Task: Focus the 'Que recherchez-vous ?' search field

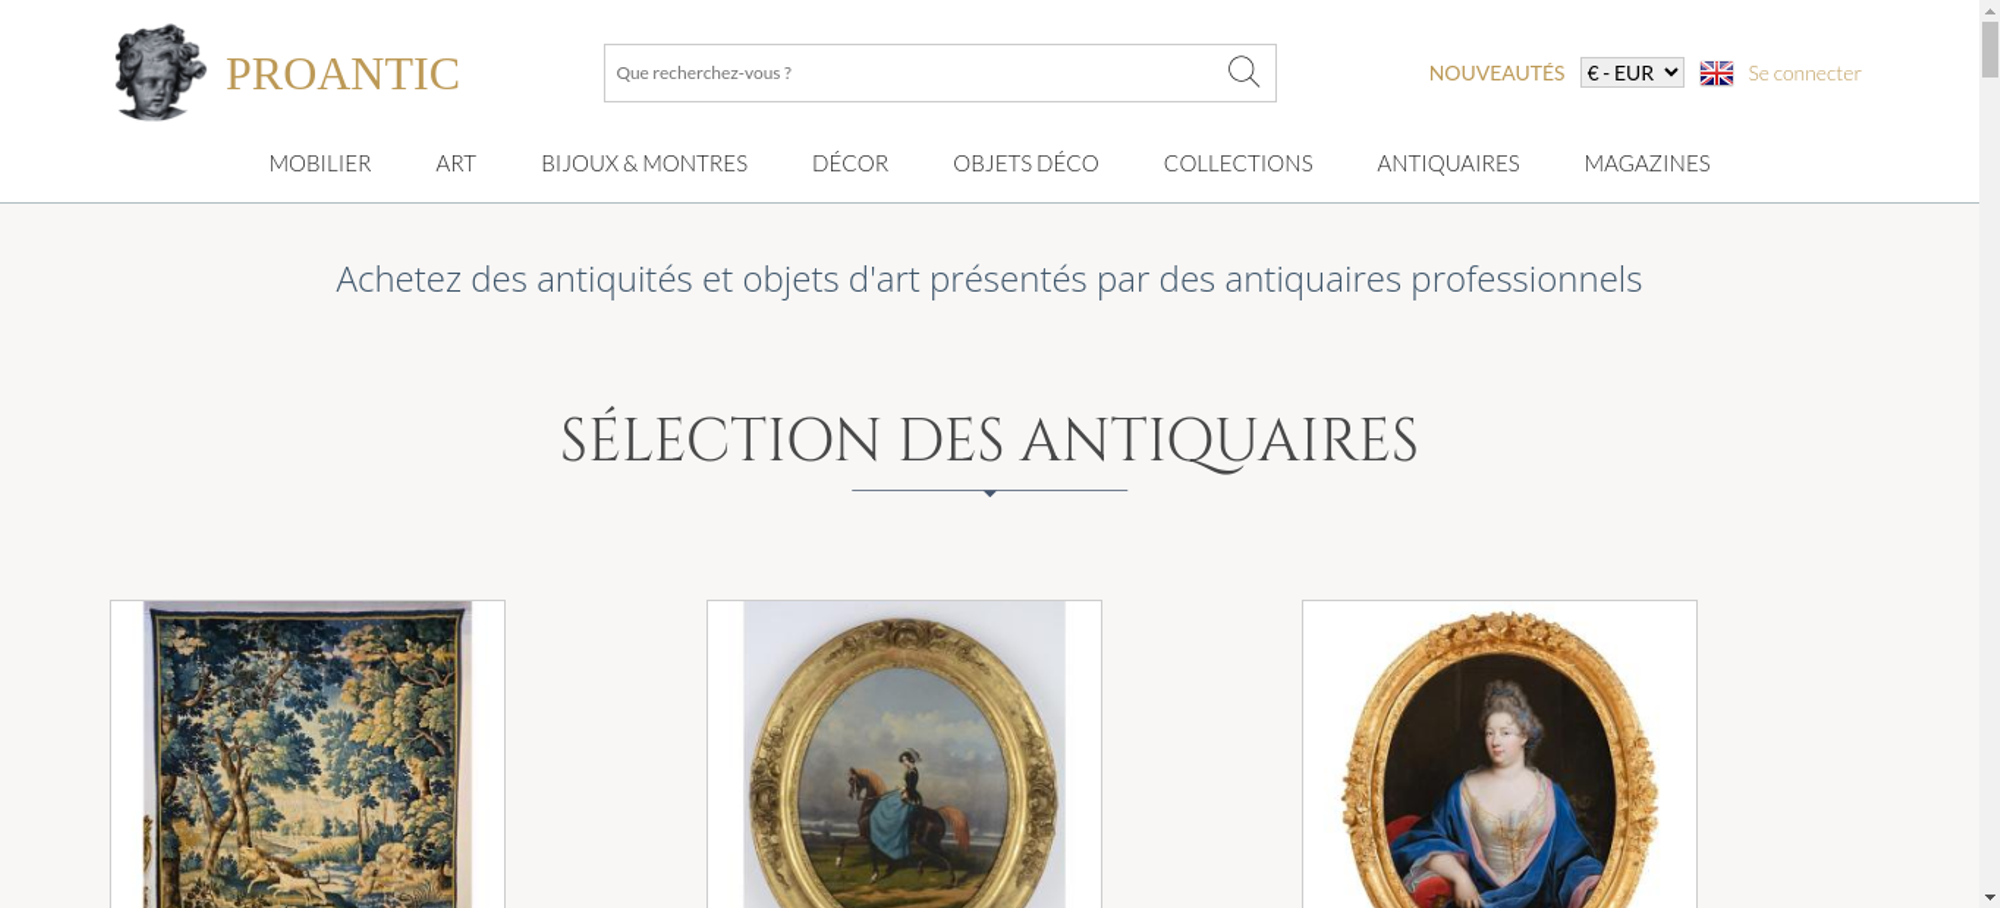Action: (x=915, y=73)
